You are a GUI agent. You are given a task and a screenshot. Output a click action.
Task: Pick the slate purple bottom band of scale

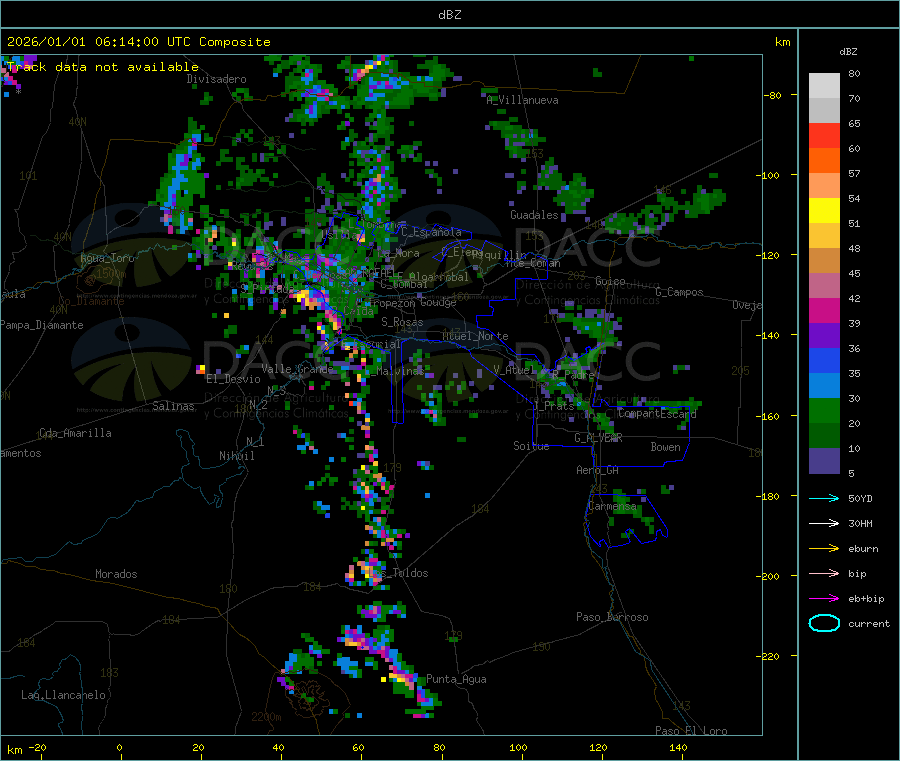[824, 461]
